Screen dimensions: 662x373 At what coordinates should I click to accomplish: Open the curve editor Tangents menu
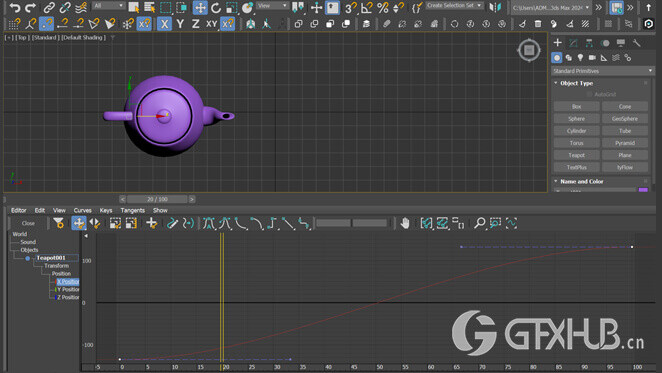133,210
